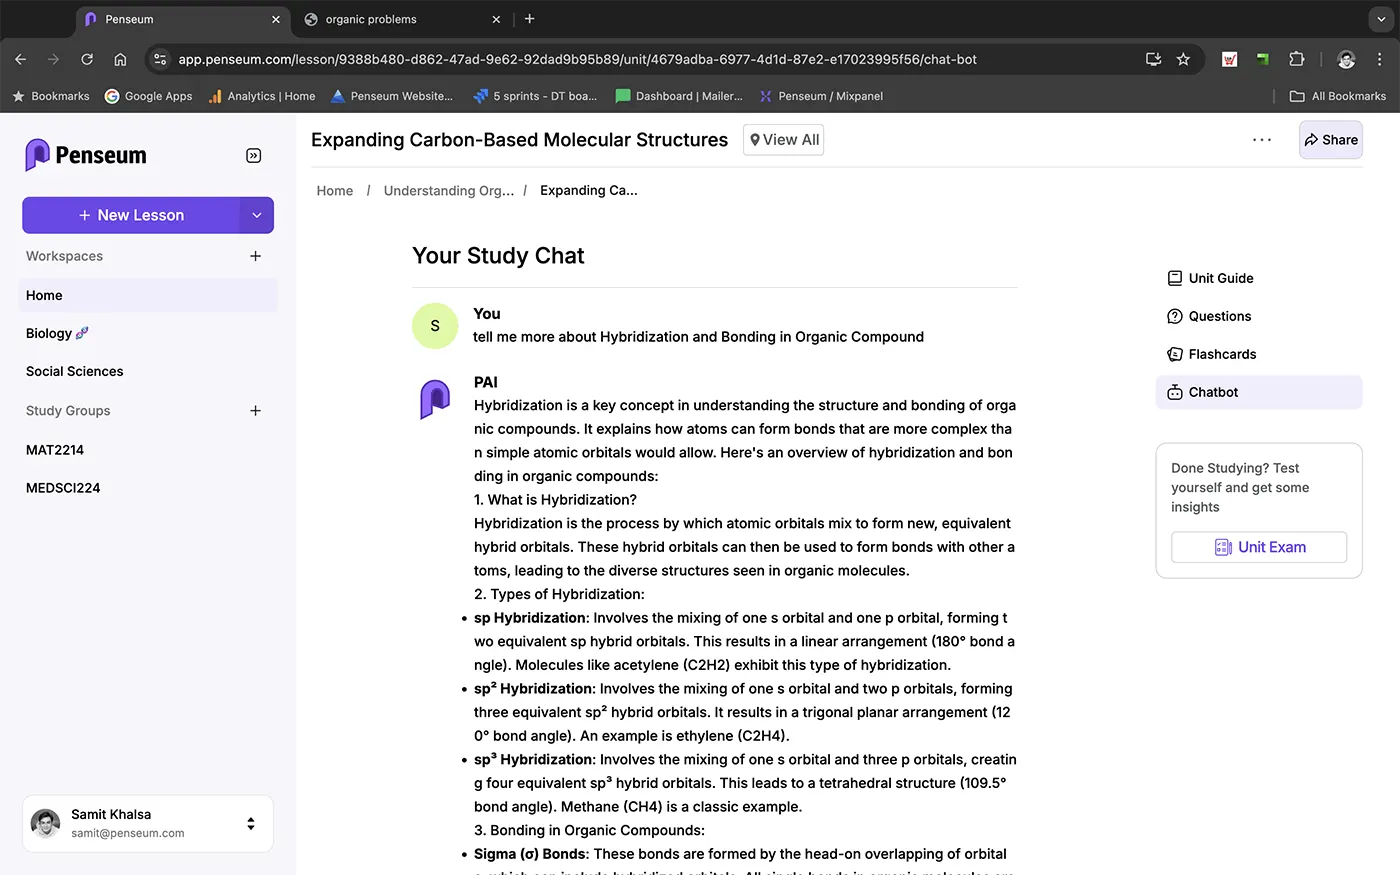
Task: Create a New Lesson
Action: coord(131,215)
